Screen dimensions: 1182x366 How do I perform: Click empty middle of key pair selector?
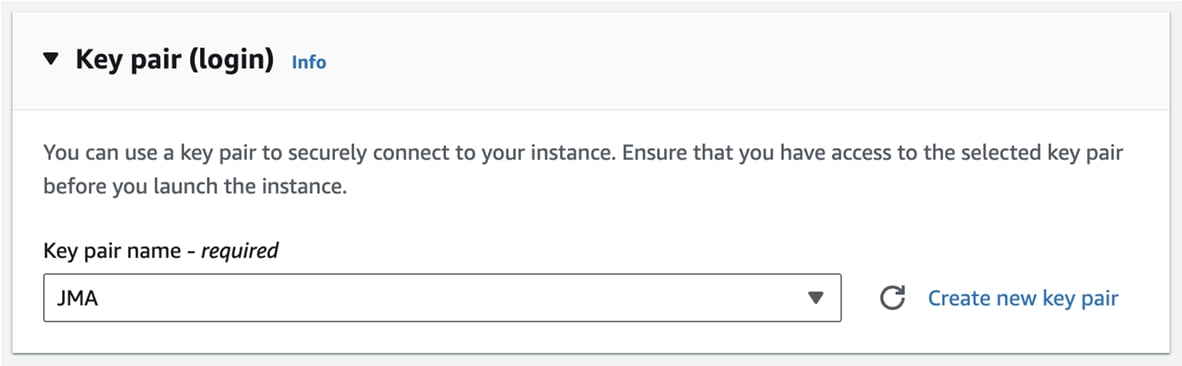pos(452,298)
